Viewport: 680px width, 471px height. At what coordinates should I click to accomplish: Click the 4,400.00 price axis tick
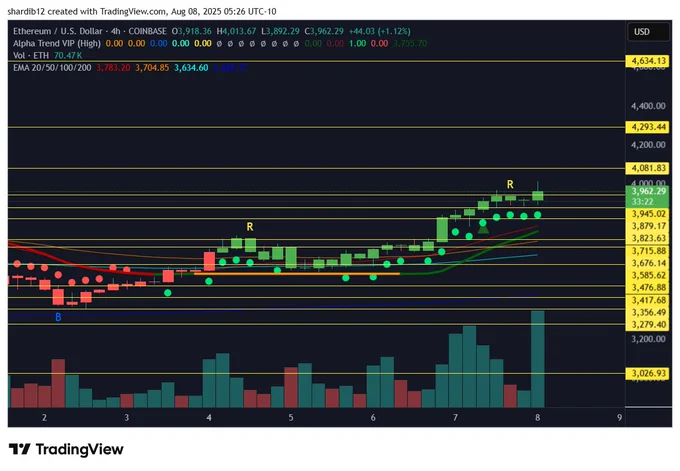(648, 106)
